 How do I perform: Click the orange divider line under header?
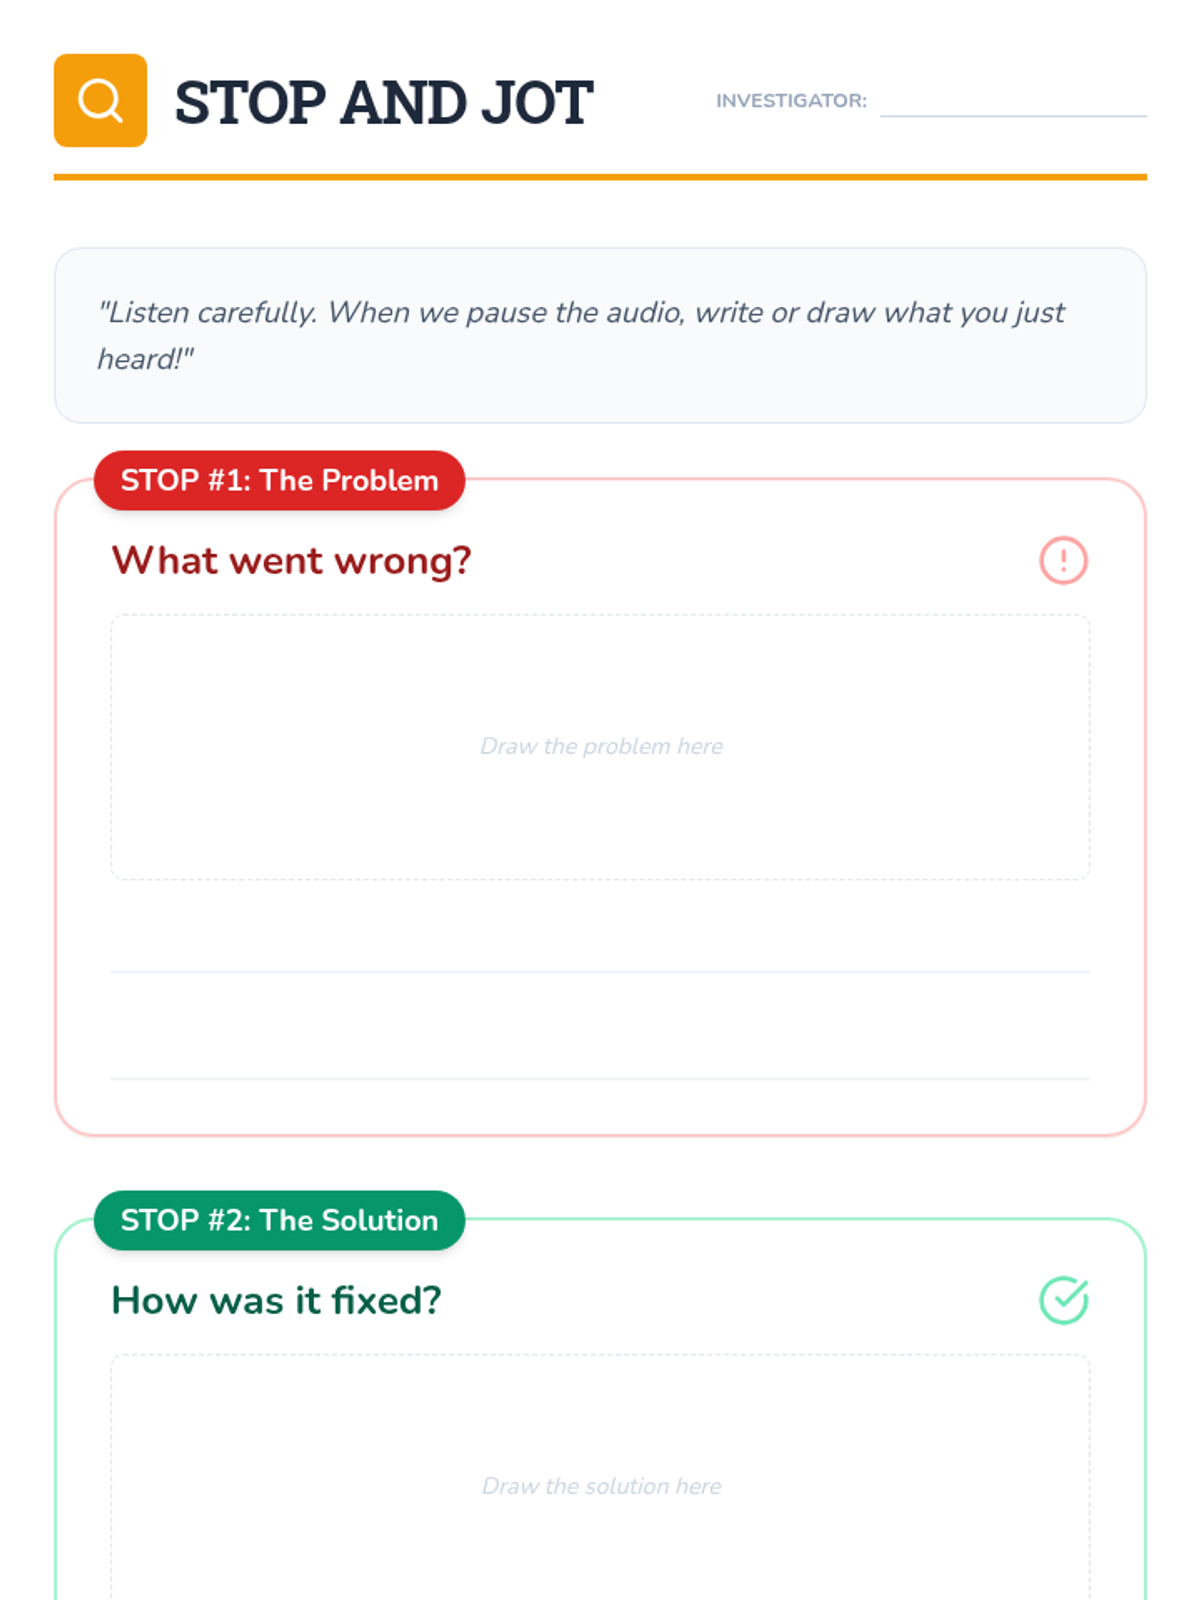click(x=600, y=177)
